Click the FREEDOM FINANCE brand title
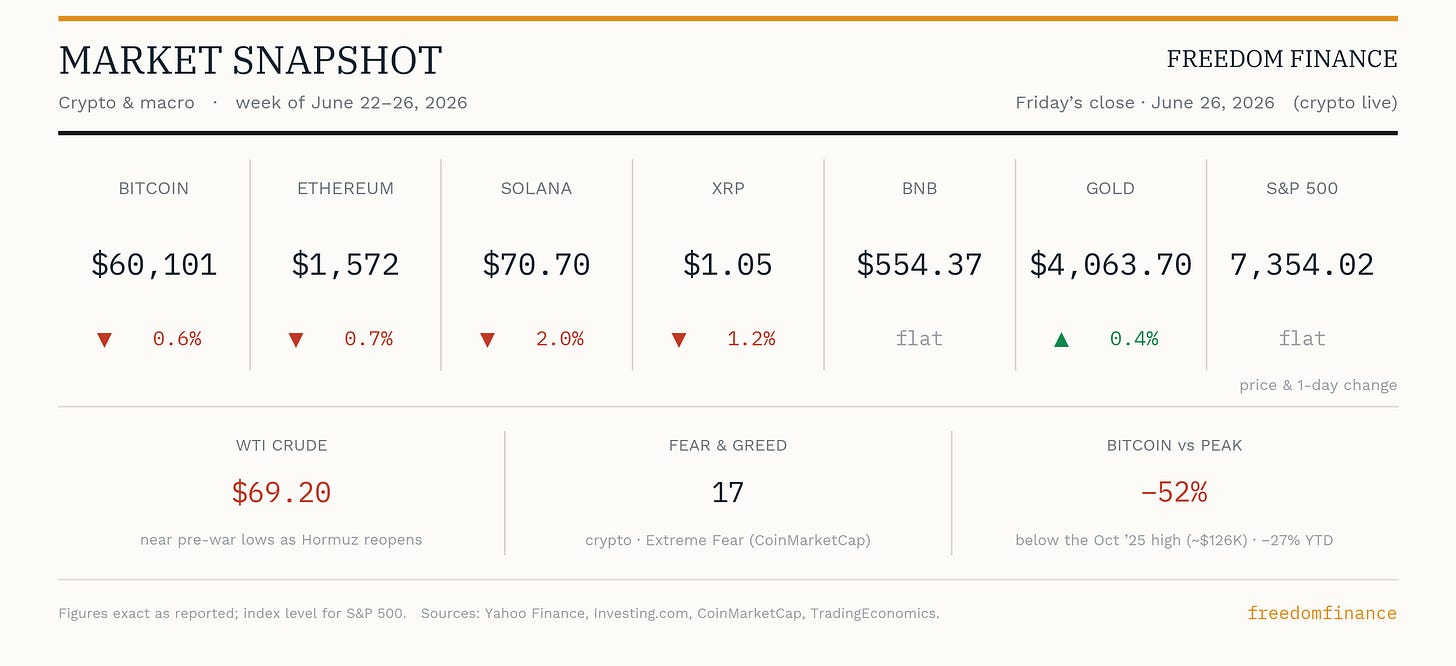 tap(1282, 59)
